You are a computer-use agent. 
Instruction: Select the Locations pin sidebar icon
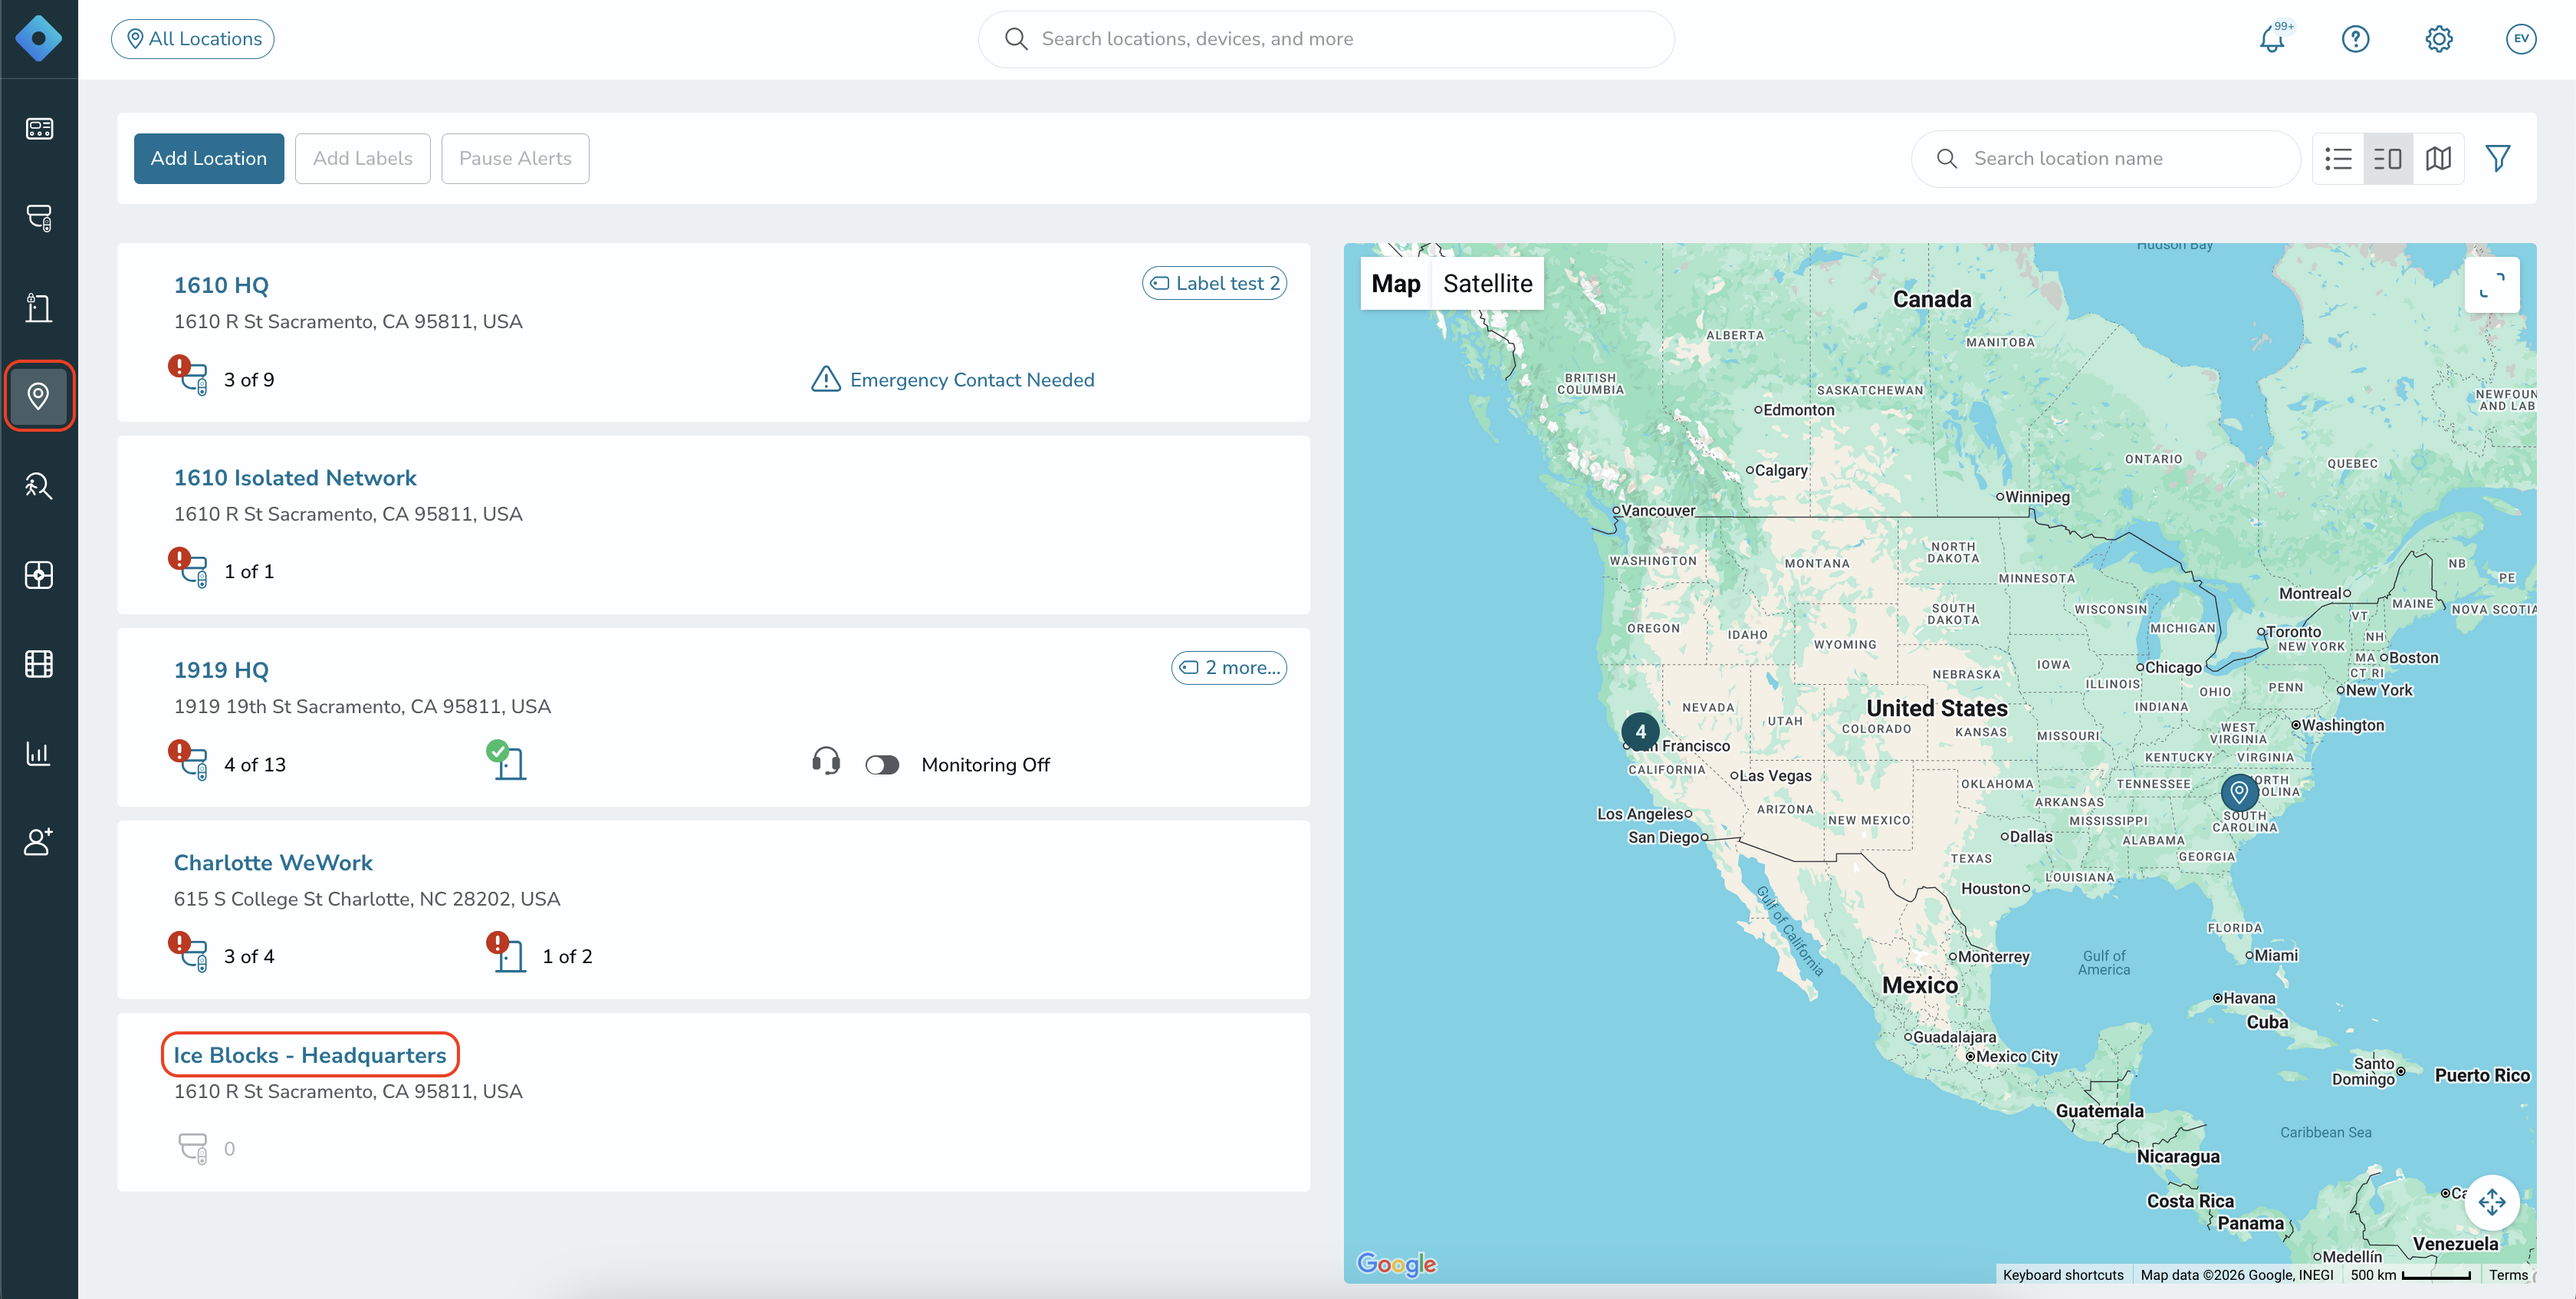pos(39,396)
